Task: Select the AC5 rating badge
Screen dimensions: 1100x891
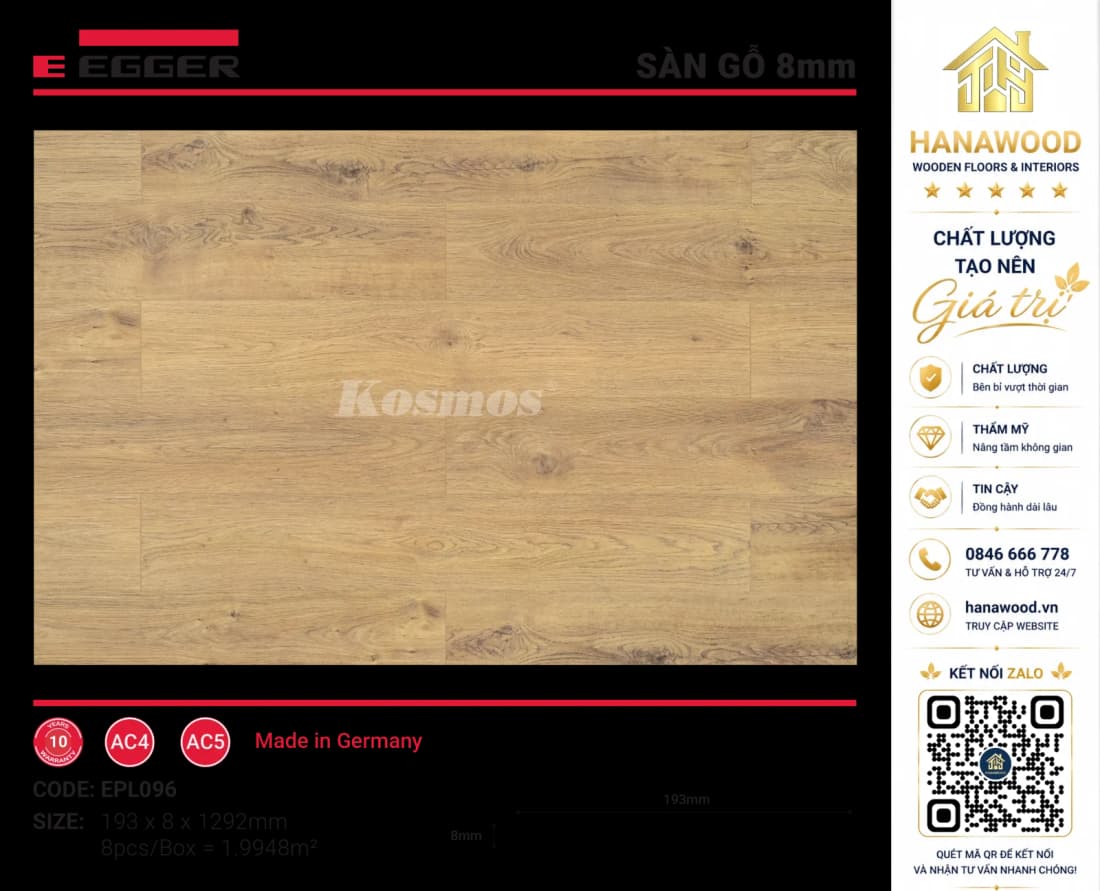Action: click(x=206, y=742)
